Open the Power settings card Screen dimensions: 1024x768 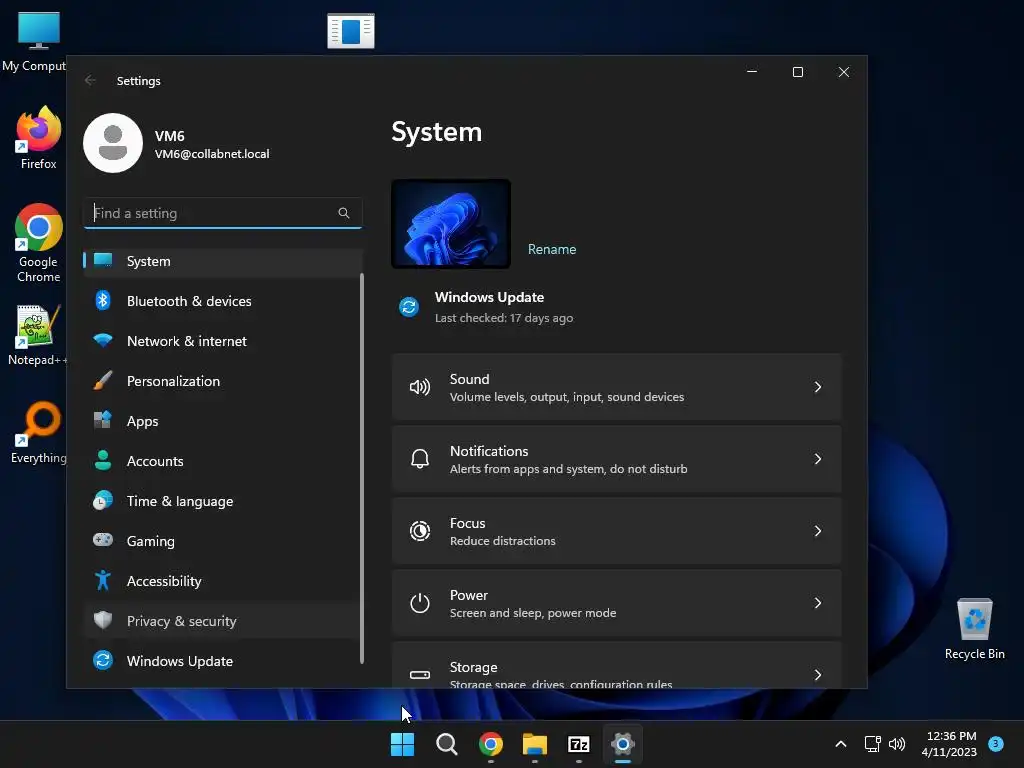616,603
